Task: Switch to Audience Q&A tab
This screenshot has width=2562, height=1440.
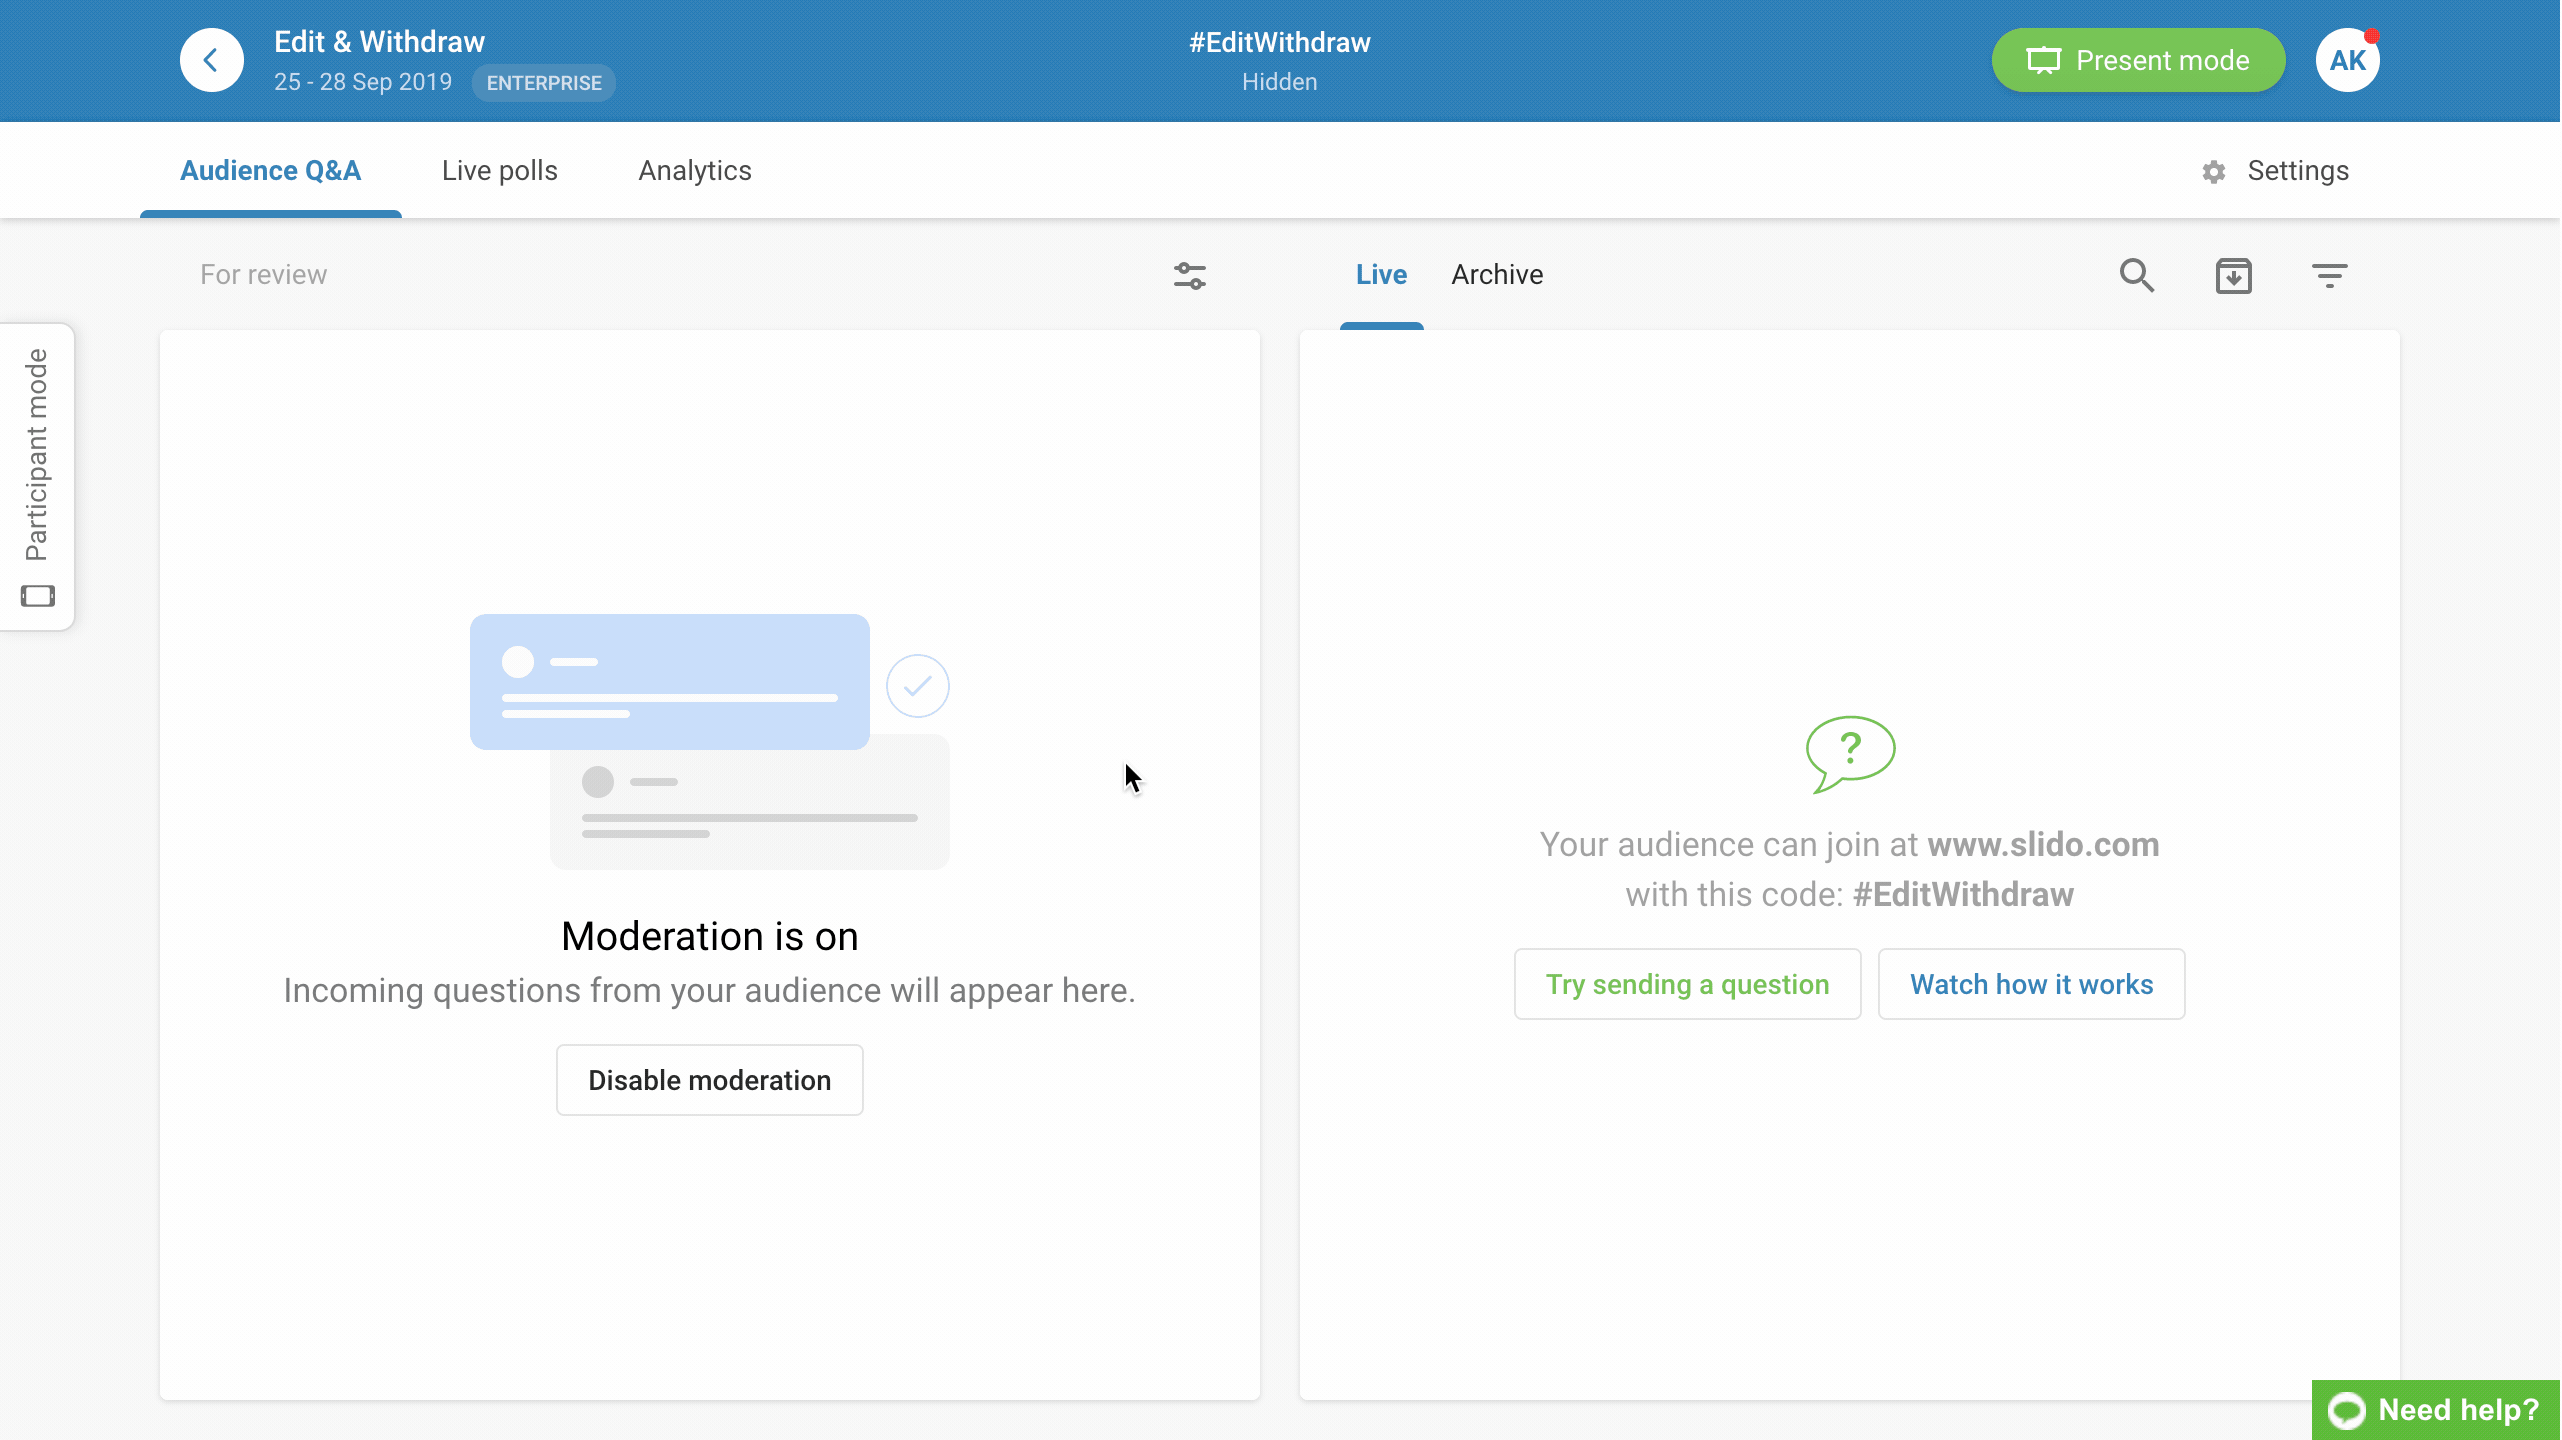Action: pos(271,171)
